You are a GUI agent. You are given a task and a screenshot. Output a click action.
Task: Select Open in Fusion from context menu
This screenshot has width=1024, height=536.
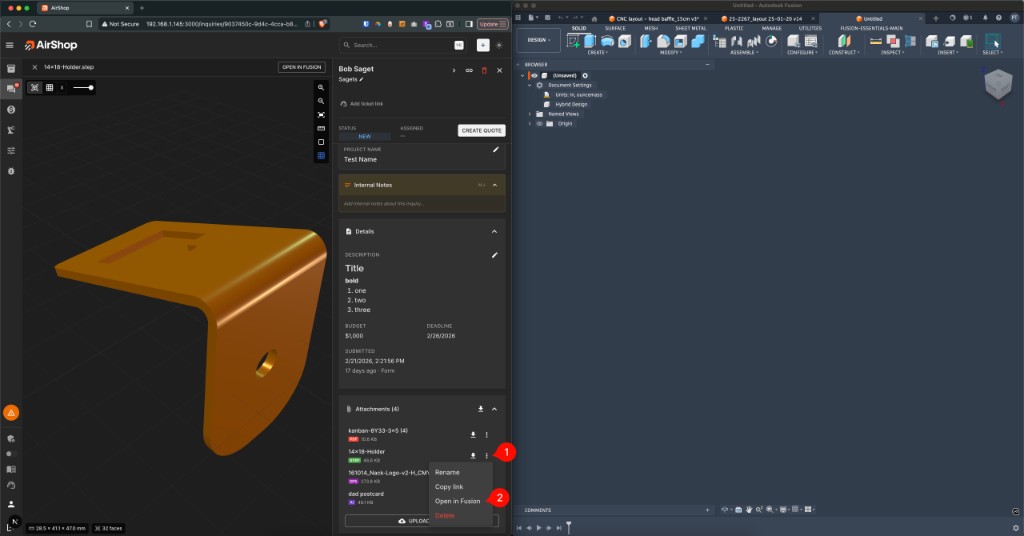(x=457, y=501)
